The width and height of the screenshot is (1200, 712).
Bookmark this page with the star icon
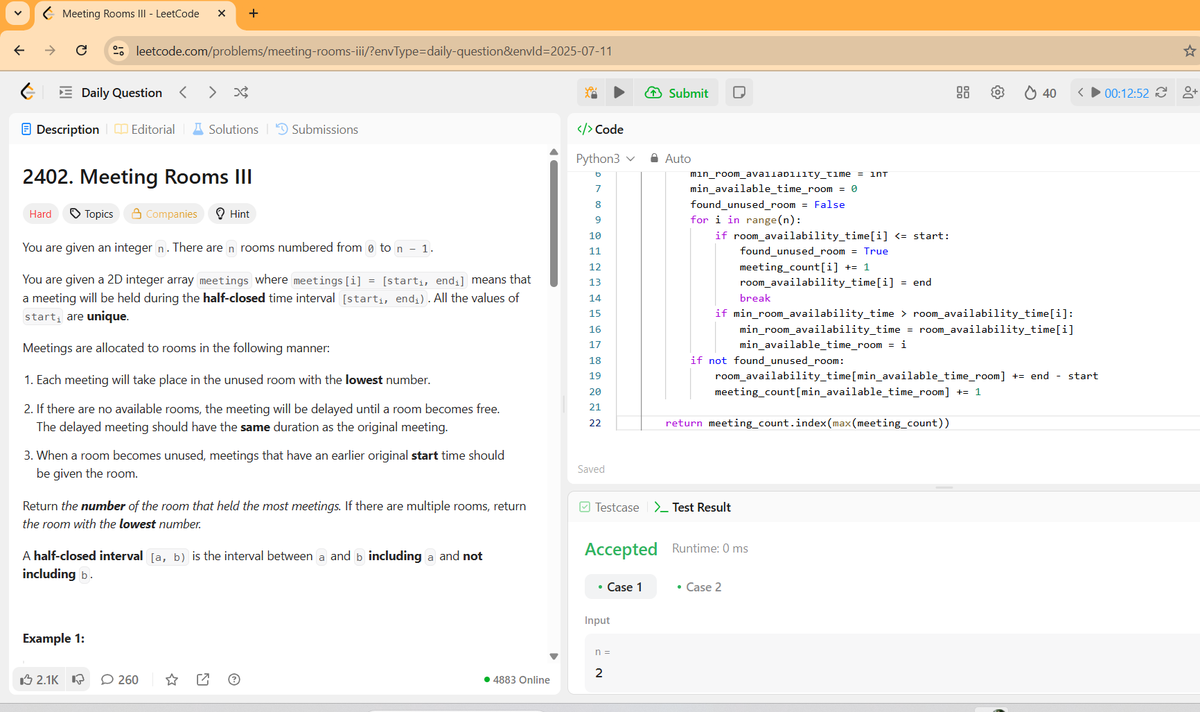point(1188,50)
